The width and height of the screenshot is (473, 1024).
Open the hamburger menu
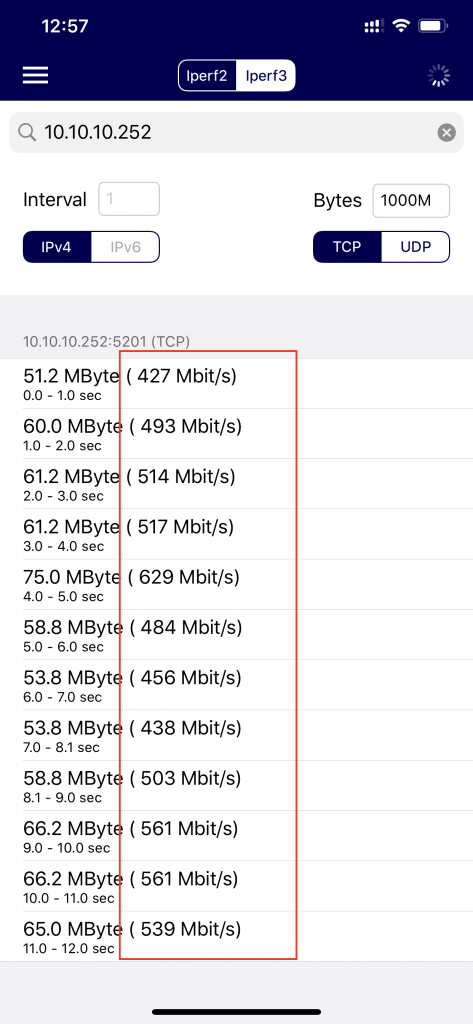coord(35,76)
